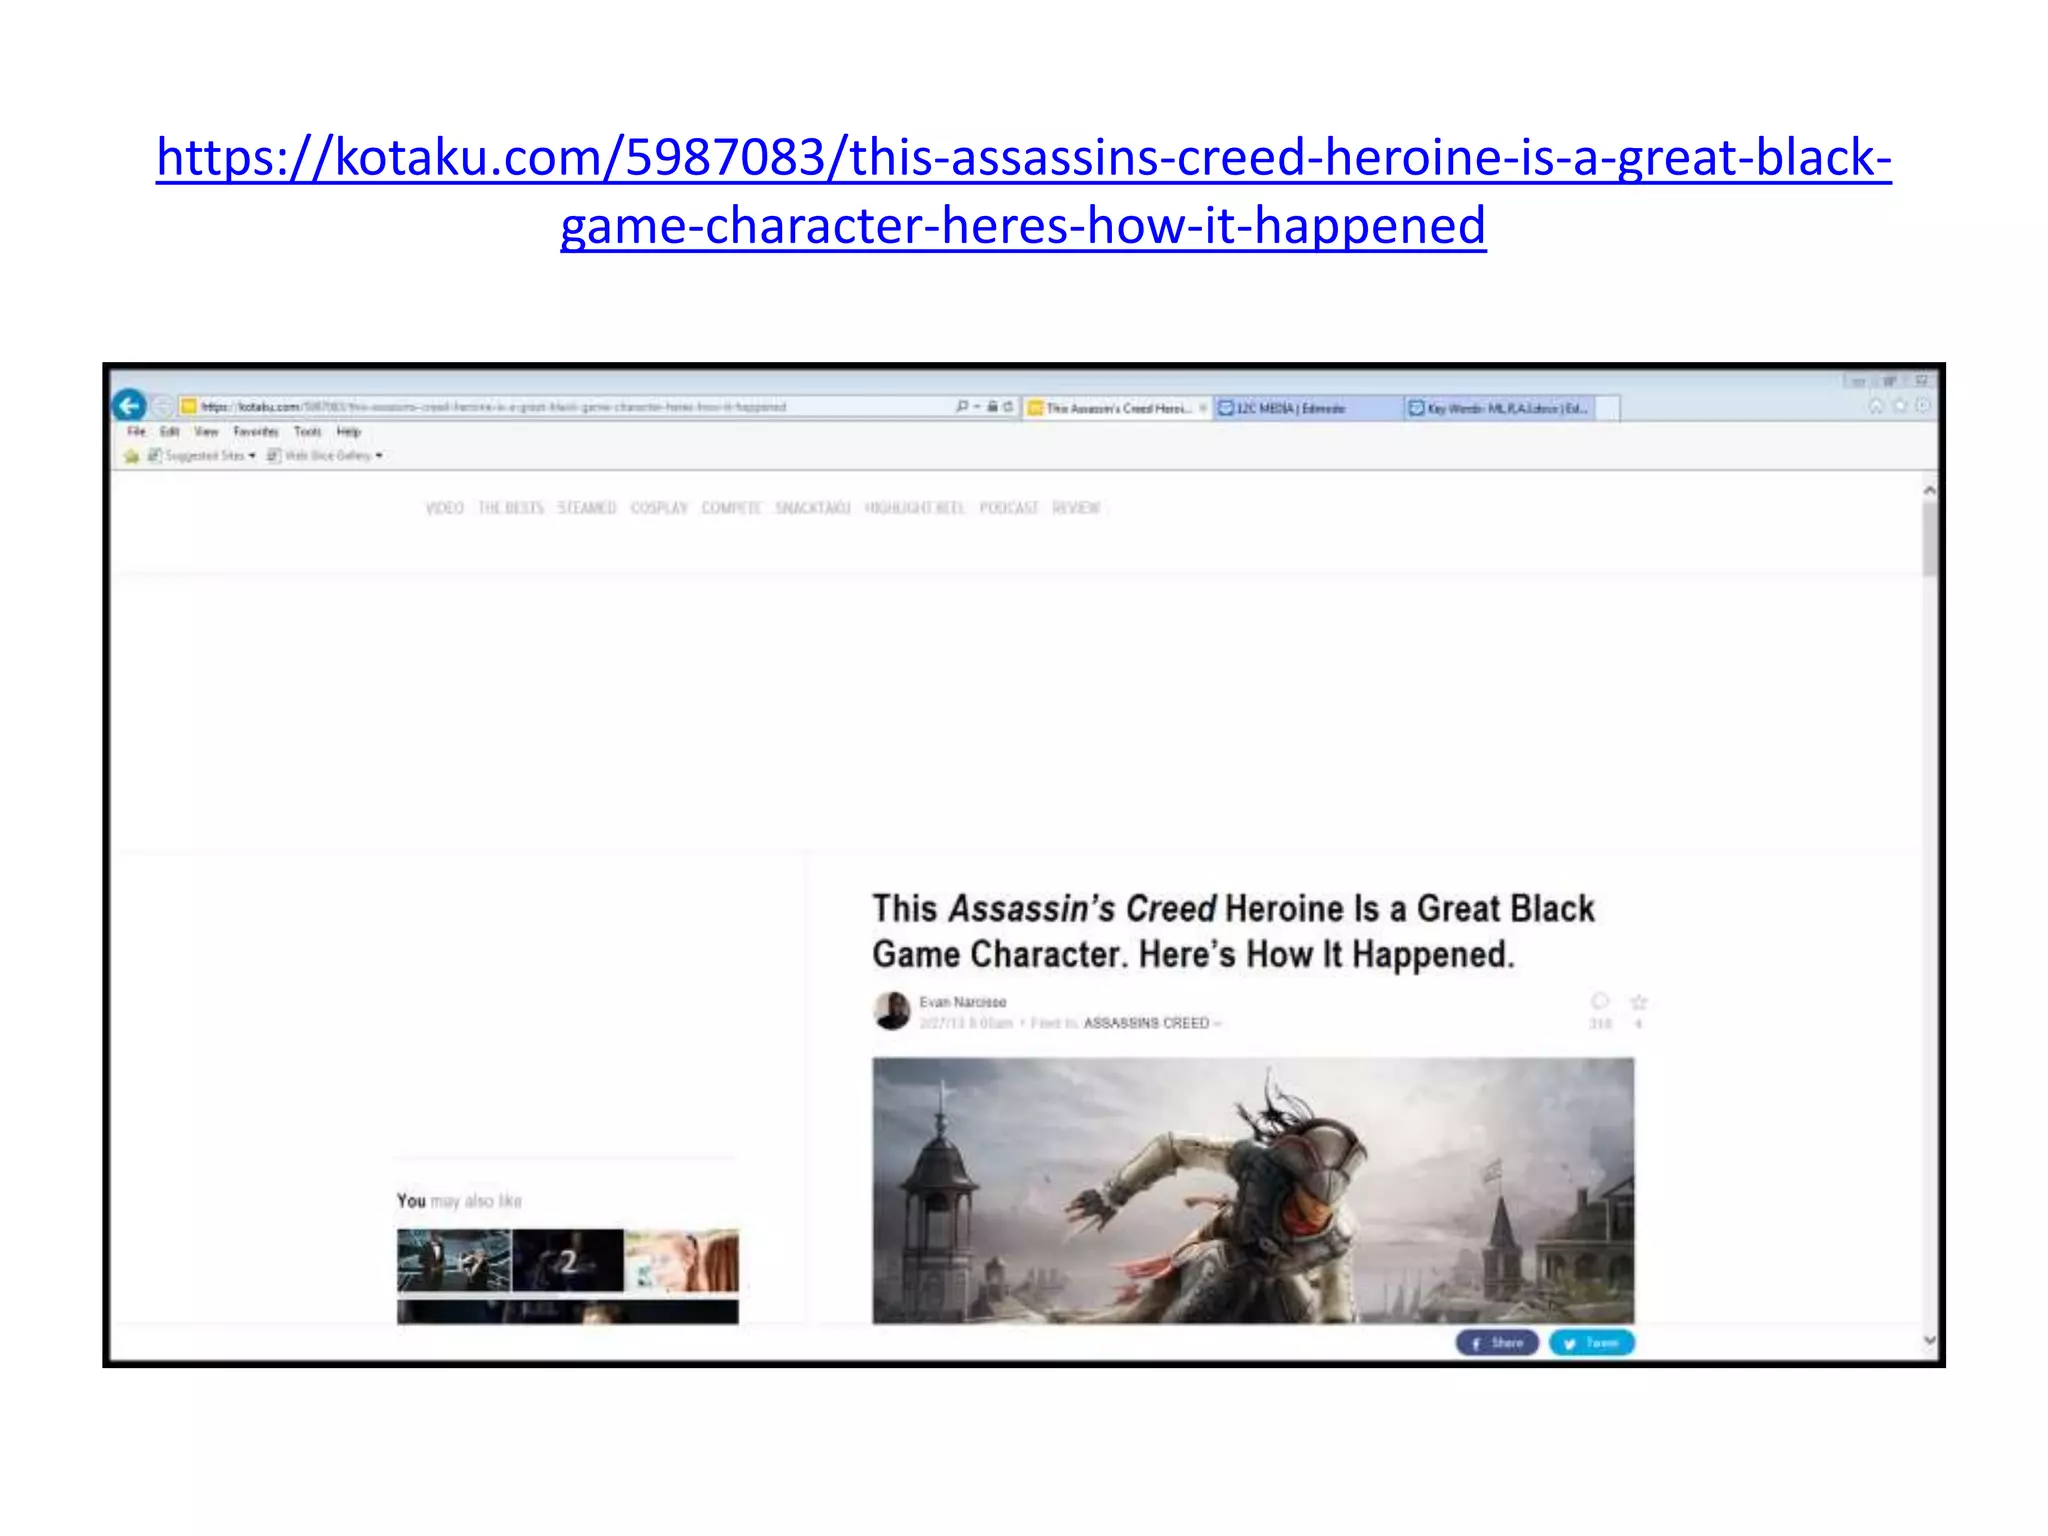Open the Tools menu

tap(308, 431)
